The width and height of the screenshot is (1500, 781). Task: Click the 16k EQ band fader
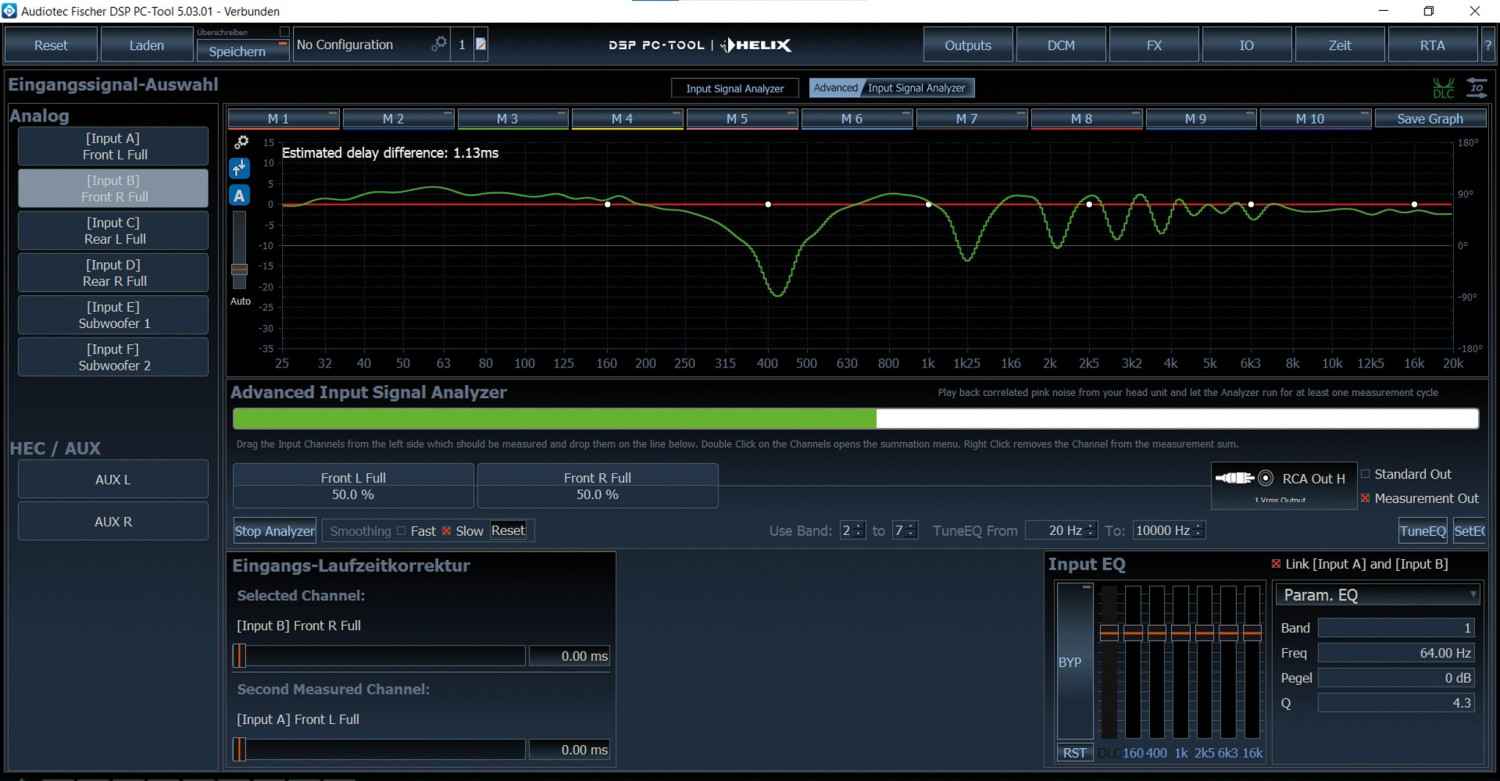point(1252,633)
